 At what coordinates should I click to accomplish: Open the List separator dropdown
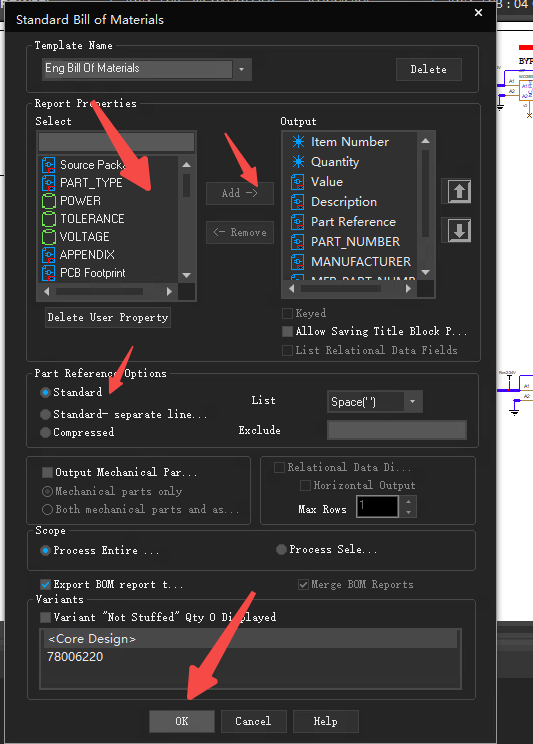click(x=412, y=402)
